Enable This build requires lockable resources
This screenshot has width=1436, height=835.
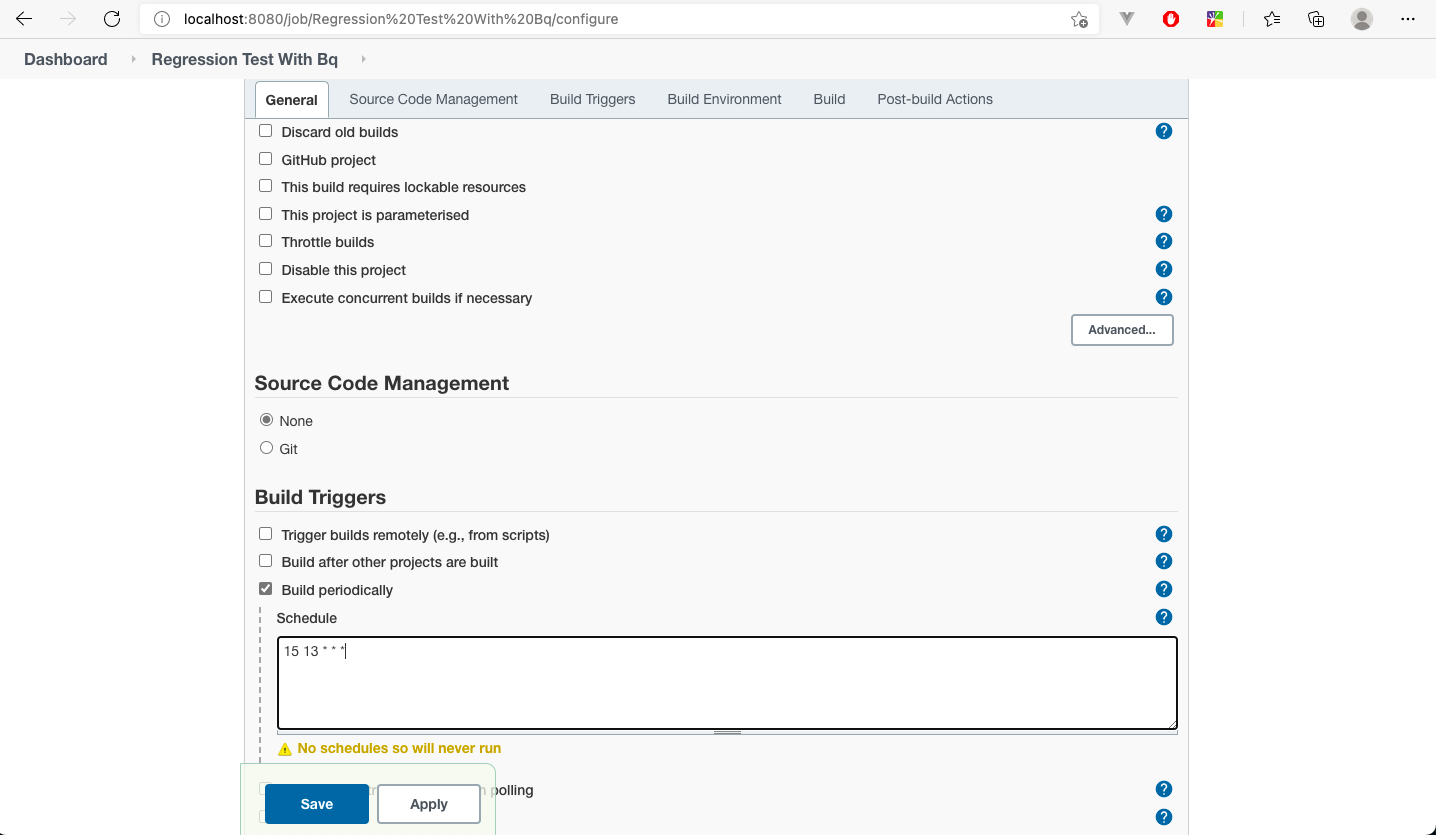tap(266, 186)
